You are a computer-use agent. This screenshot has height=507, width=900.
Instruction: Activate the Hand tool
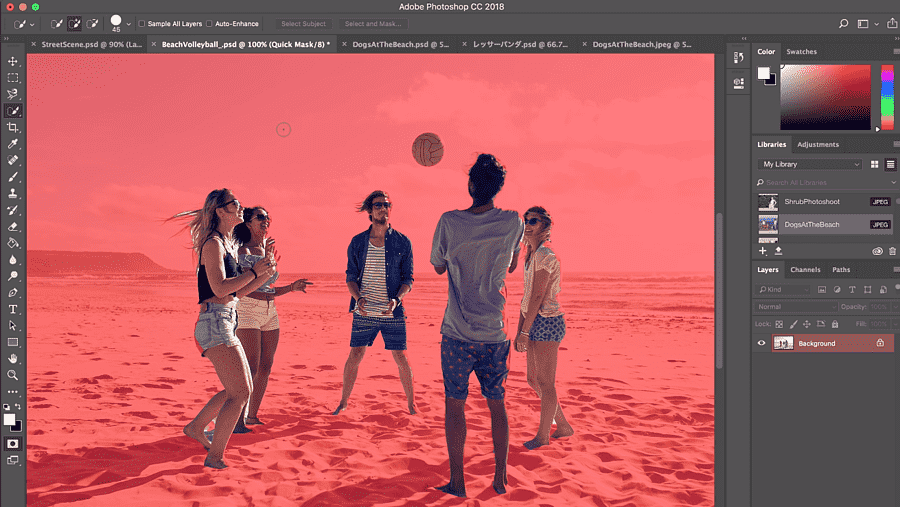13,358
